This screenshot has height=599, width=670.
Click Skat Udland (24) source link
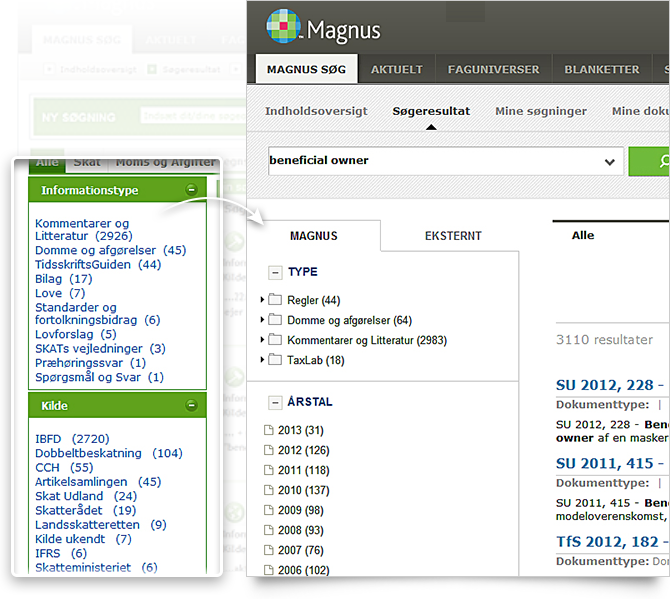[86, 496]
